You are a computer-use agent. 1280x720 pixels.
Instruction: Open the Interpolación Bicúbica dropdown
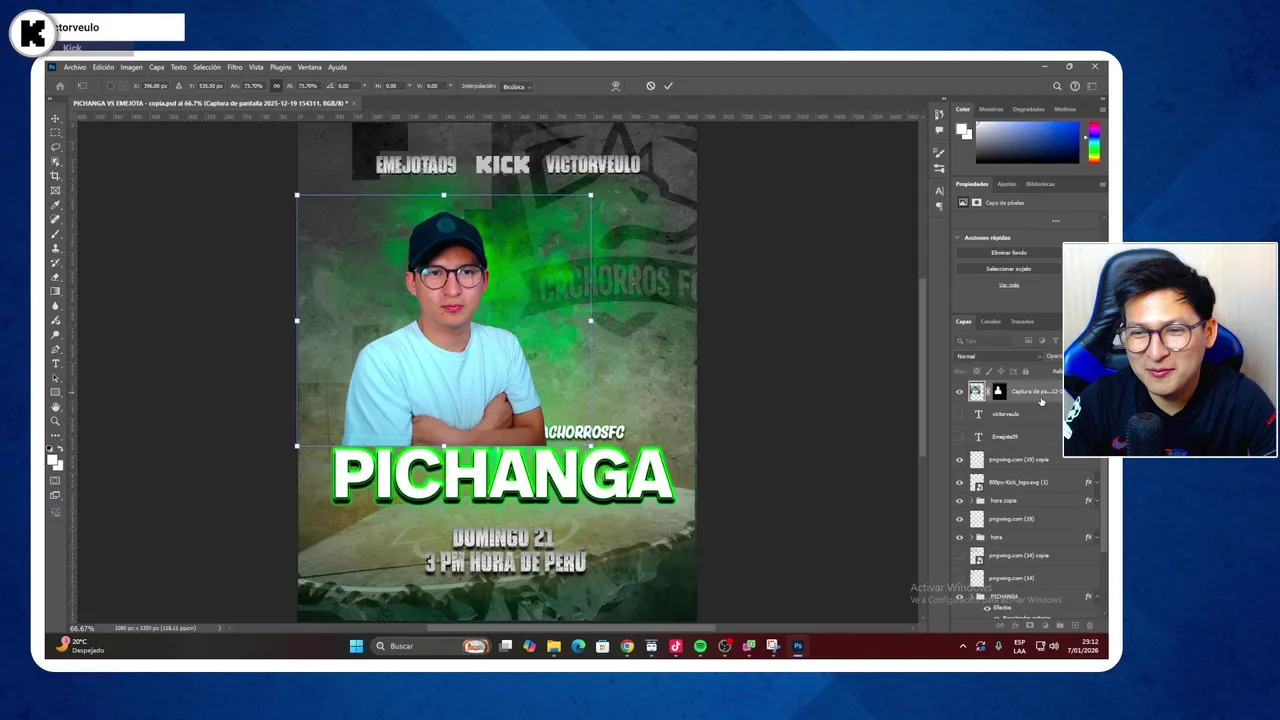click(x=517, y=86)
